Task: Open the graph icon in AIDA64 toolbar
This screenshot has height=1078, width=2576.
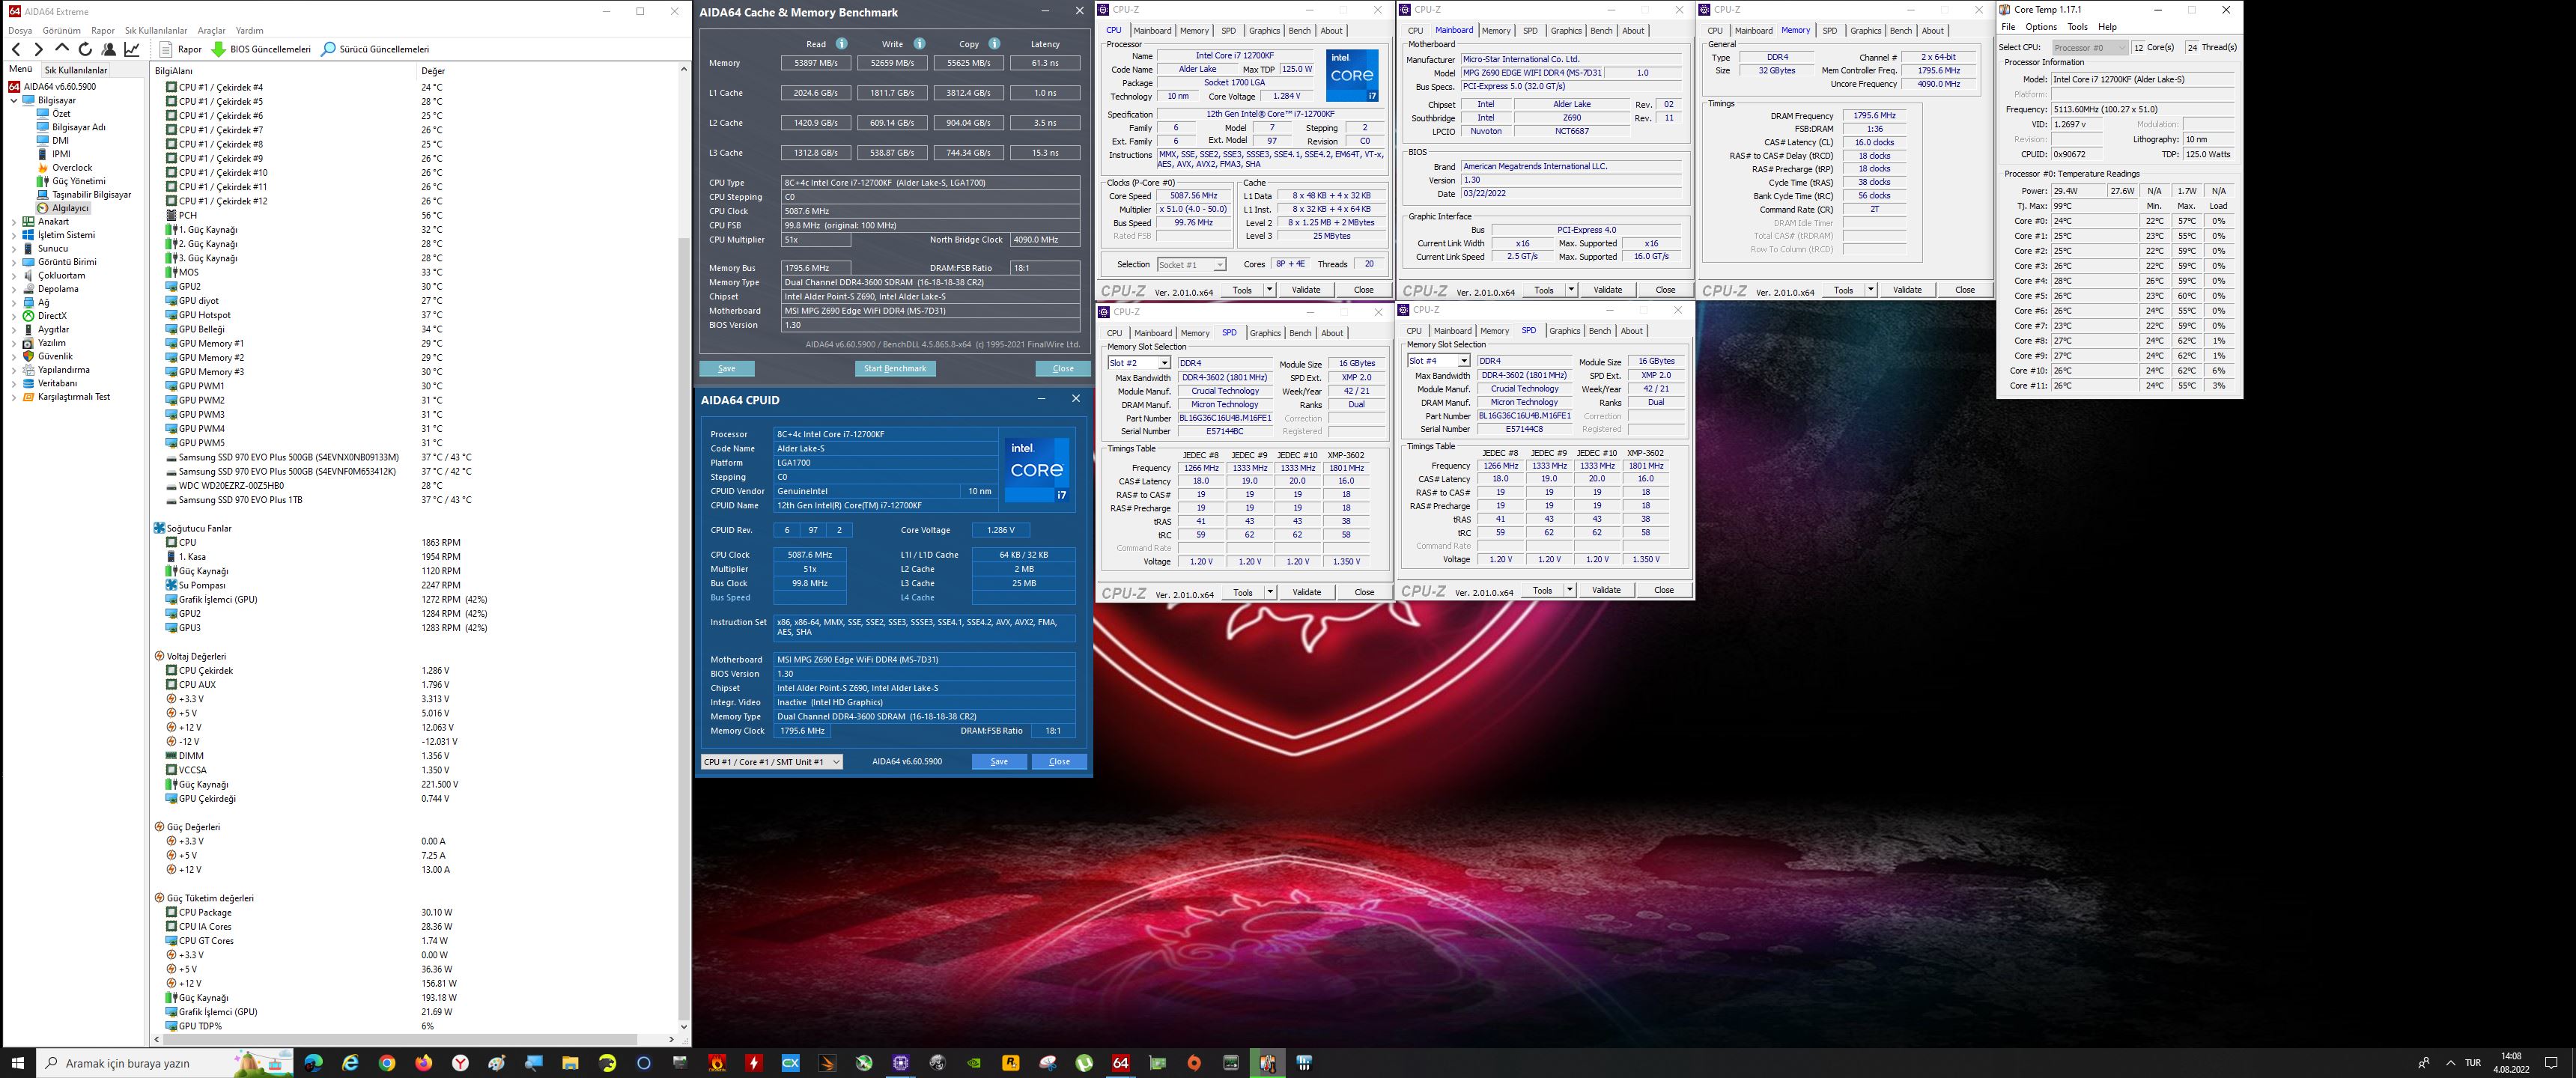Action: [132, 49]
